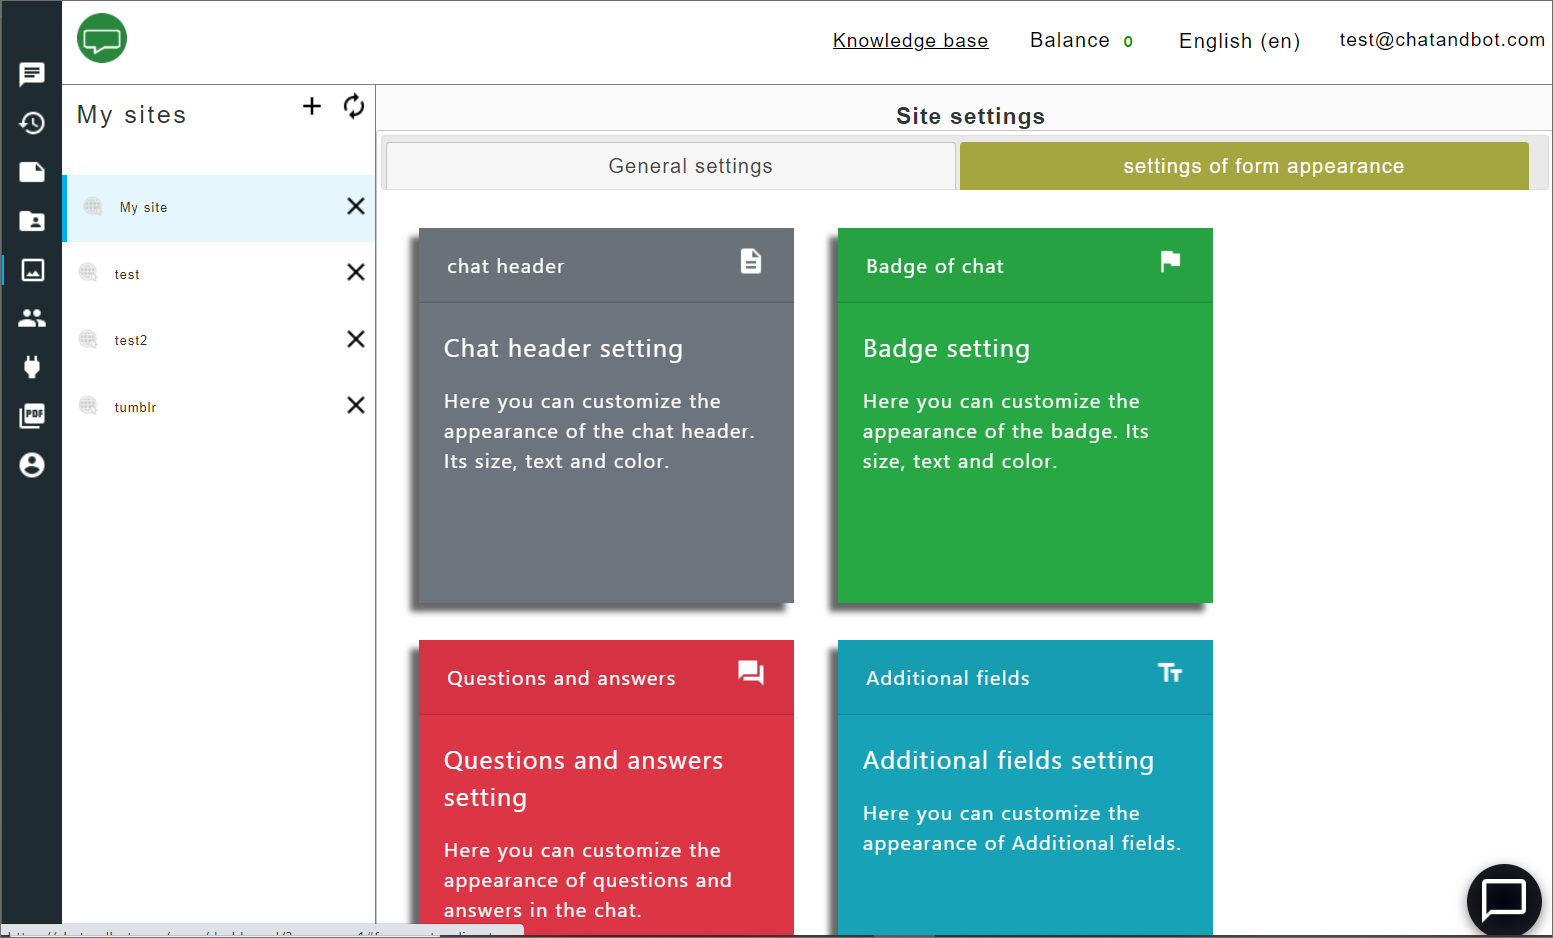Click the 'Additional fields' card title bar
1553x938 pixels.
(1025, 677)
